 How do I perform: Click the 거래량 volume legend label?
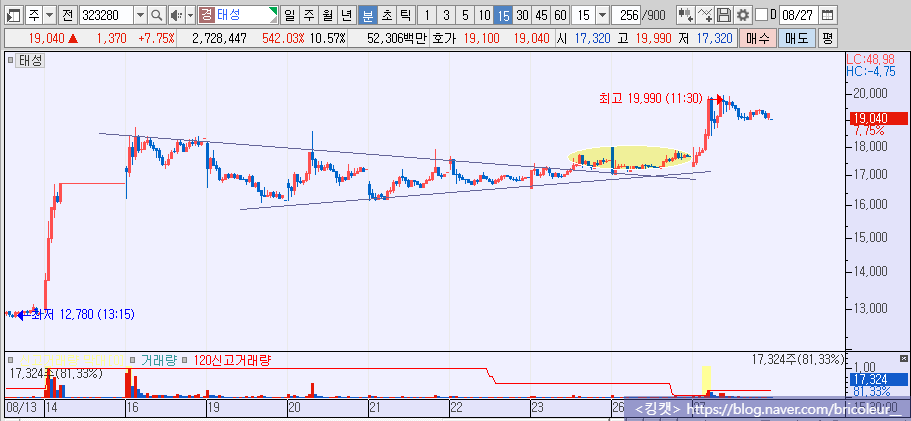click(x=159, y=361)
